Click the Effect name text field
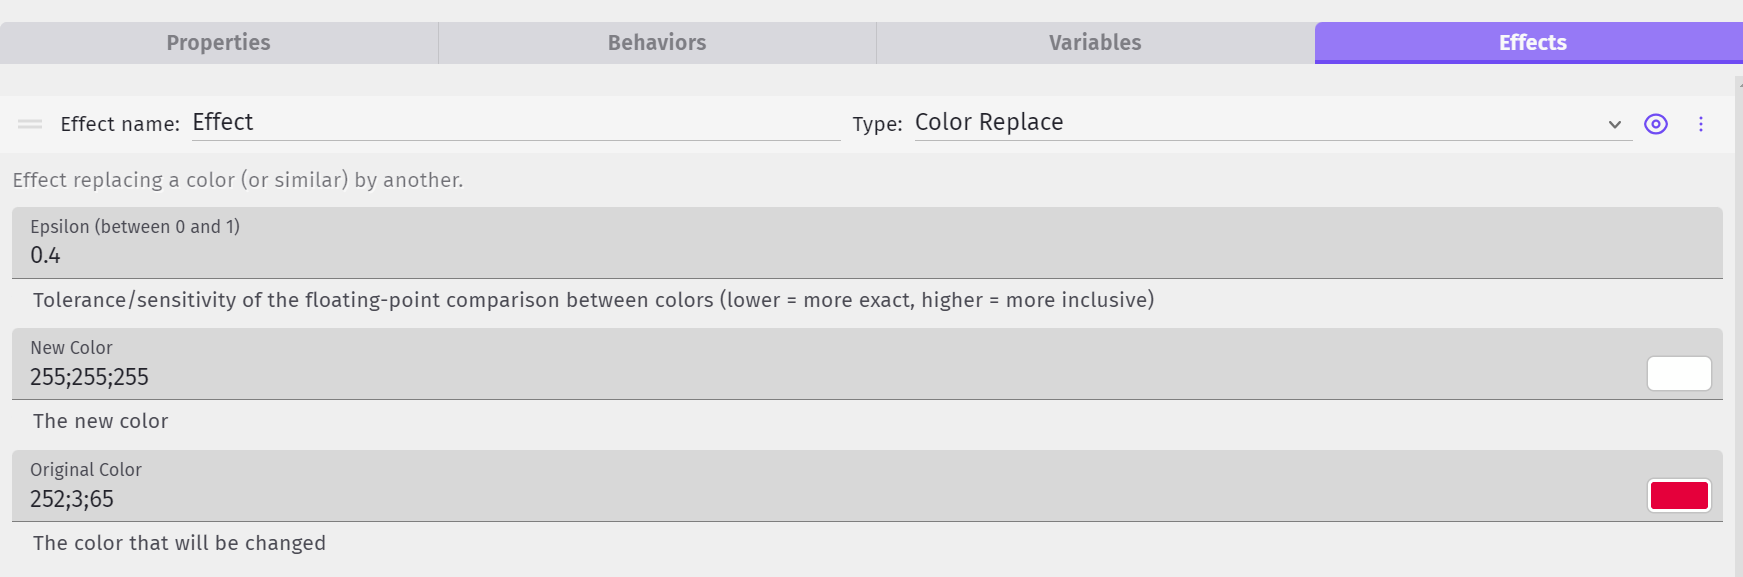This screenshot has height=577, width=1743. 515,123
